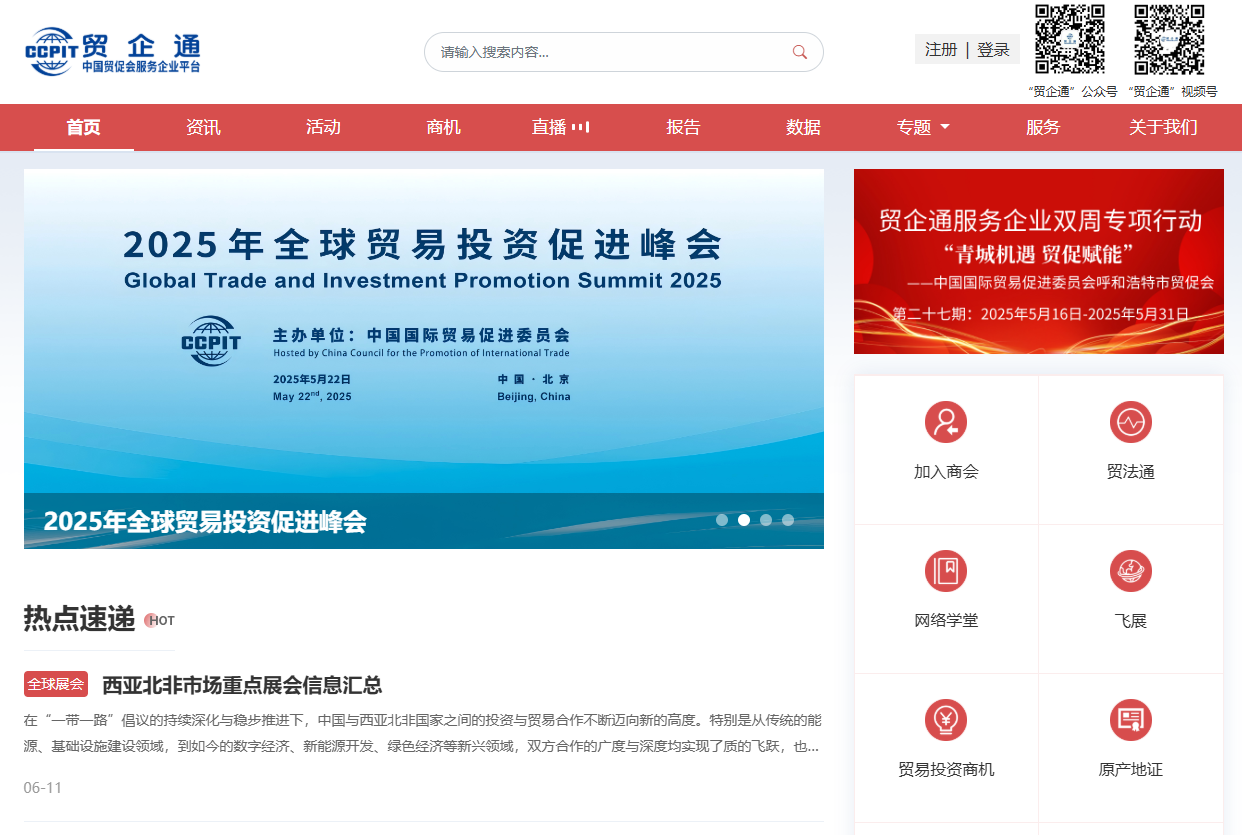Click the 热点速递 section heading
The width and height of the screenshot is (1242, 835).
[x=79, y=619]
